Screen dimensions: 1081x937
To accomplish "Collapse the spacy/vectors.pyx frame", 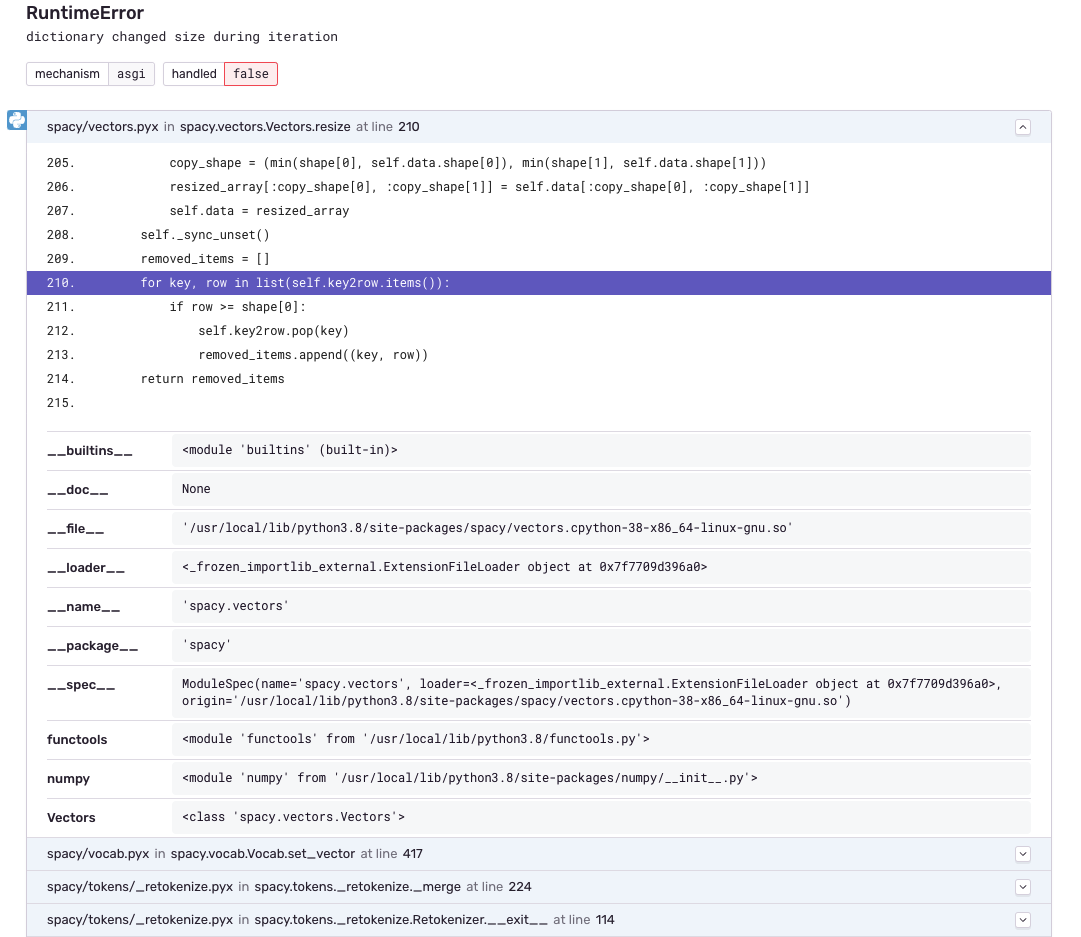I will (x=1022, y=127).
